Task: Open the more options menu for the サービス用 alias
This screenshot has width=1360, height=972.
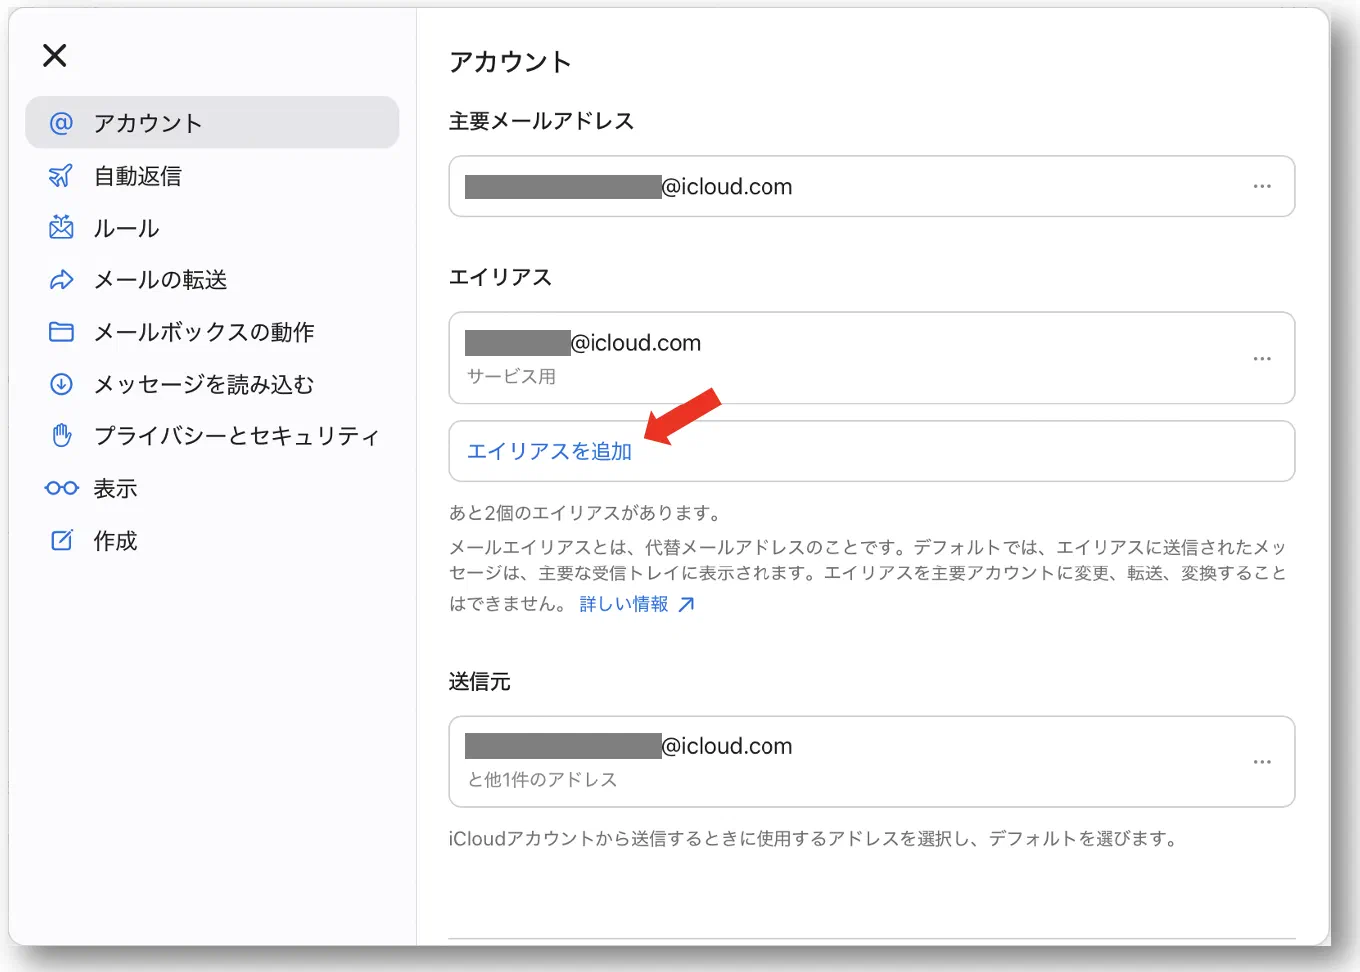Action: pos(1262,358)
